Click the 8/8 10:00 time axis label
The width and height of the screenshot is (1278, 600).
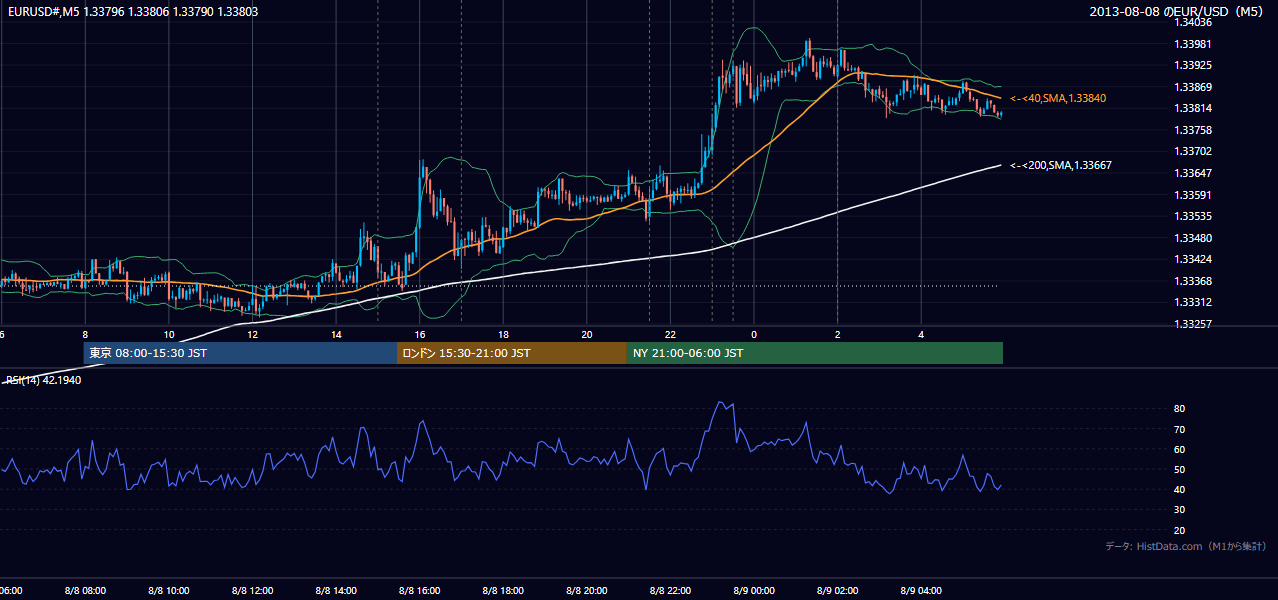(169, 590)
